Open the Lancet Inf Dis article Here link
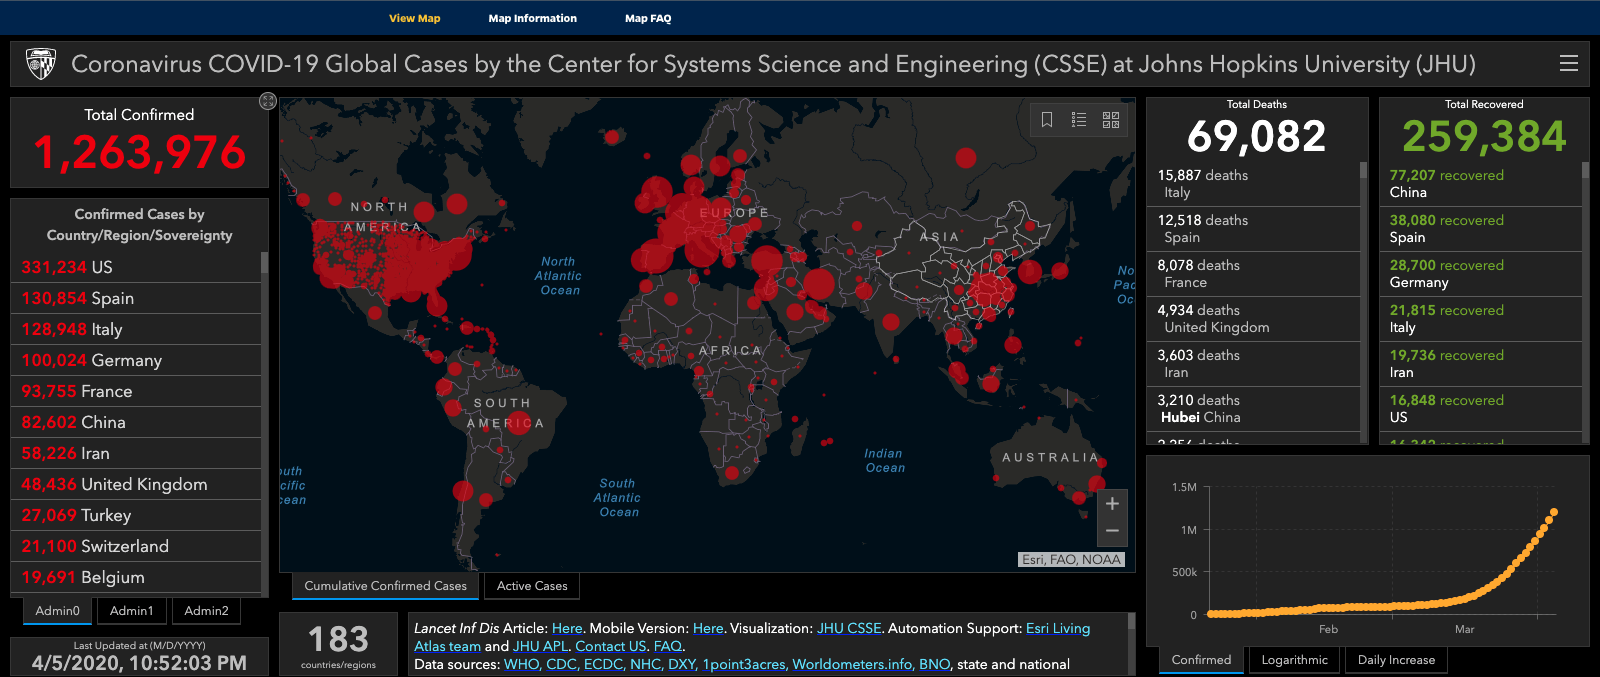The height and width of the screenshot is (677, 1600). tap(567, 628)
